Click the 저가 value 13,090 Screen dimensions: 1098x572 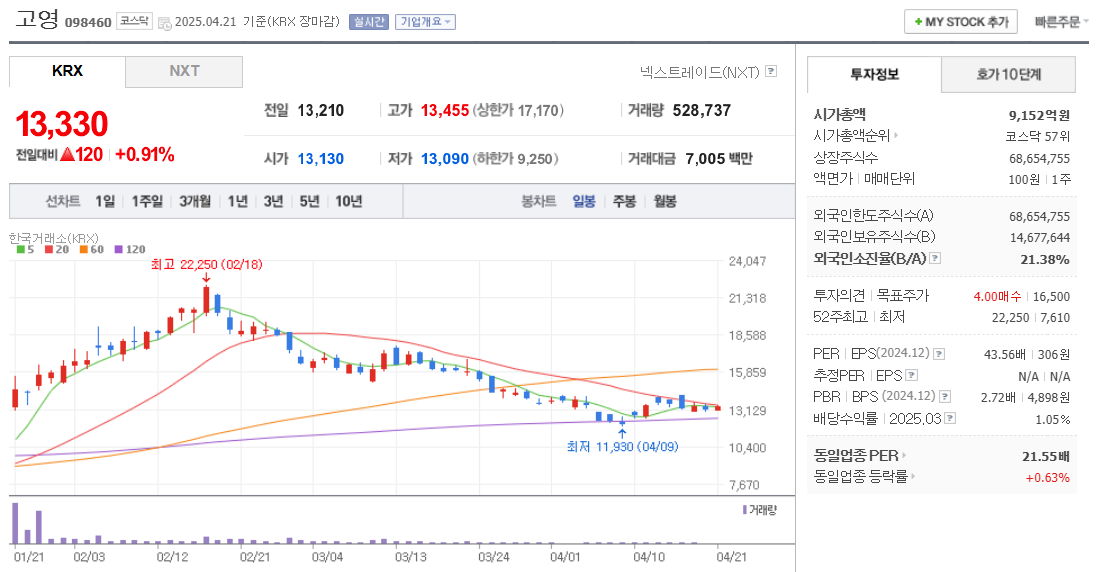(x=445, y=159)
